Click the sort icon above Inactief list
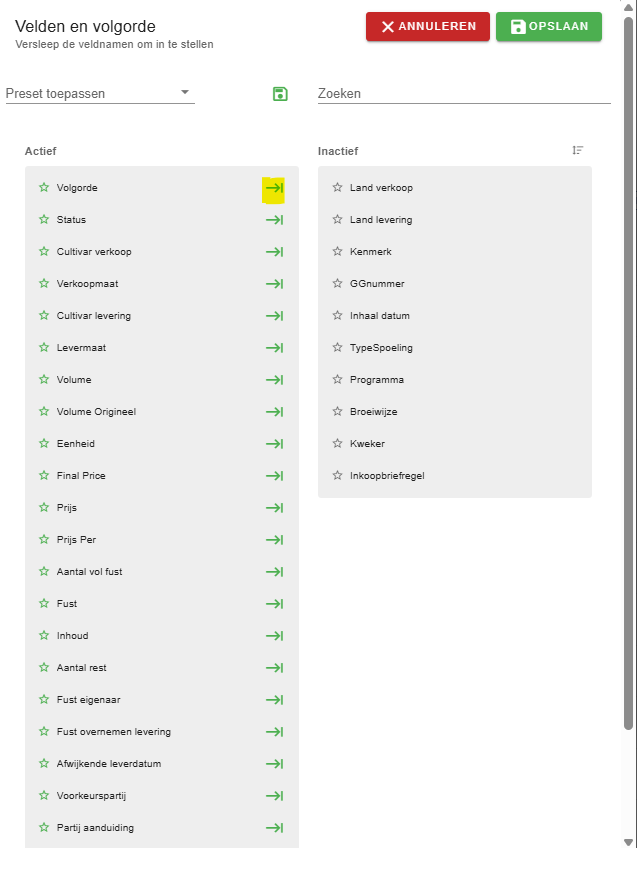637x877 pixels. pyautogui.click(x=578, y=150)
